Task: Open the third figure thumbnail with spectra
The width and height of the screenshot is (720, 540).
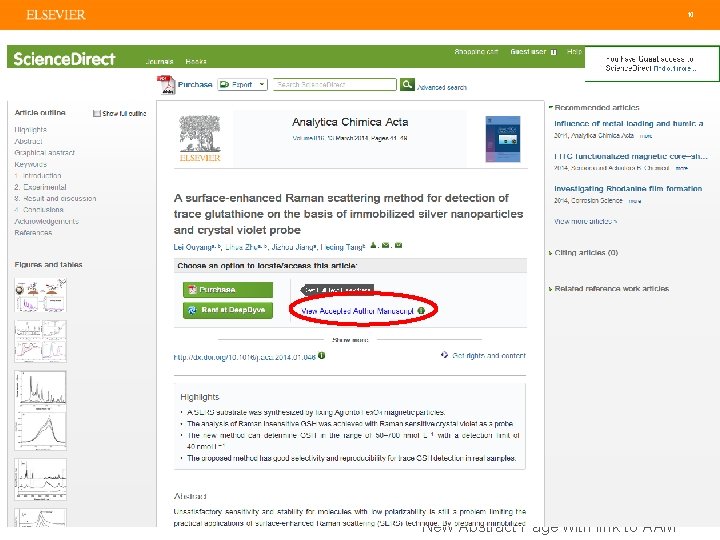Action: [40, 410]
